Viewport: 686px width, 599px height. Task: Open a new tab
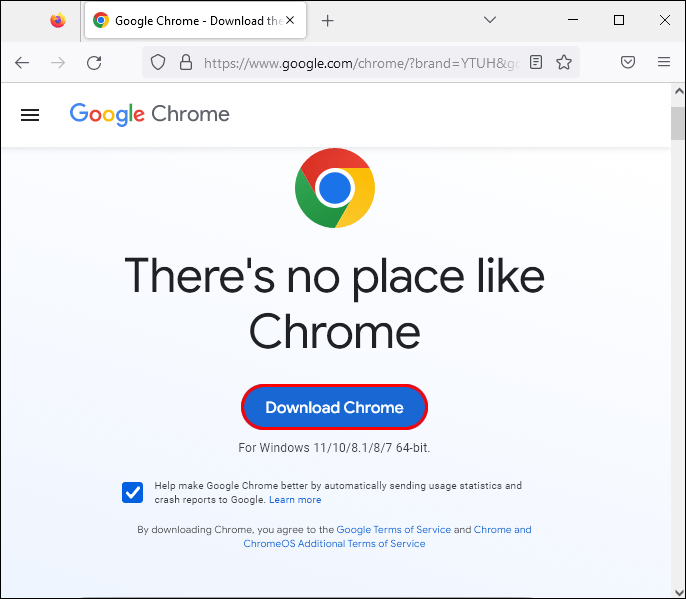(327, 21)
